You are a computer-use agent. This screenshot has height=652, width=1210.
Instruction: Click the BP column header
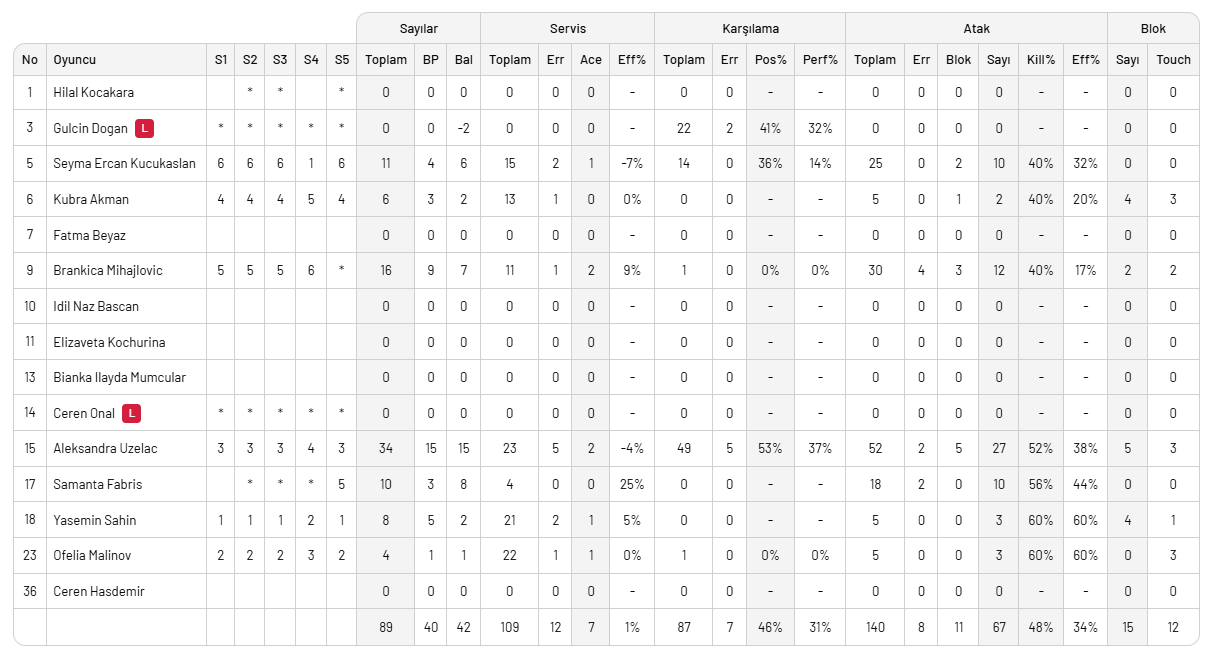coord(431,60)
